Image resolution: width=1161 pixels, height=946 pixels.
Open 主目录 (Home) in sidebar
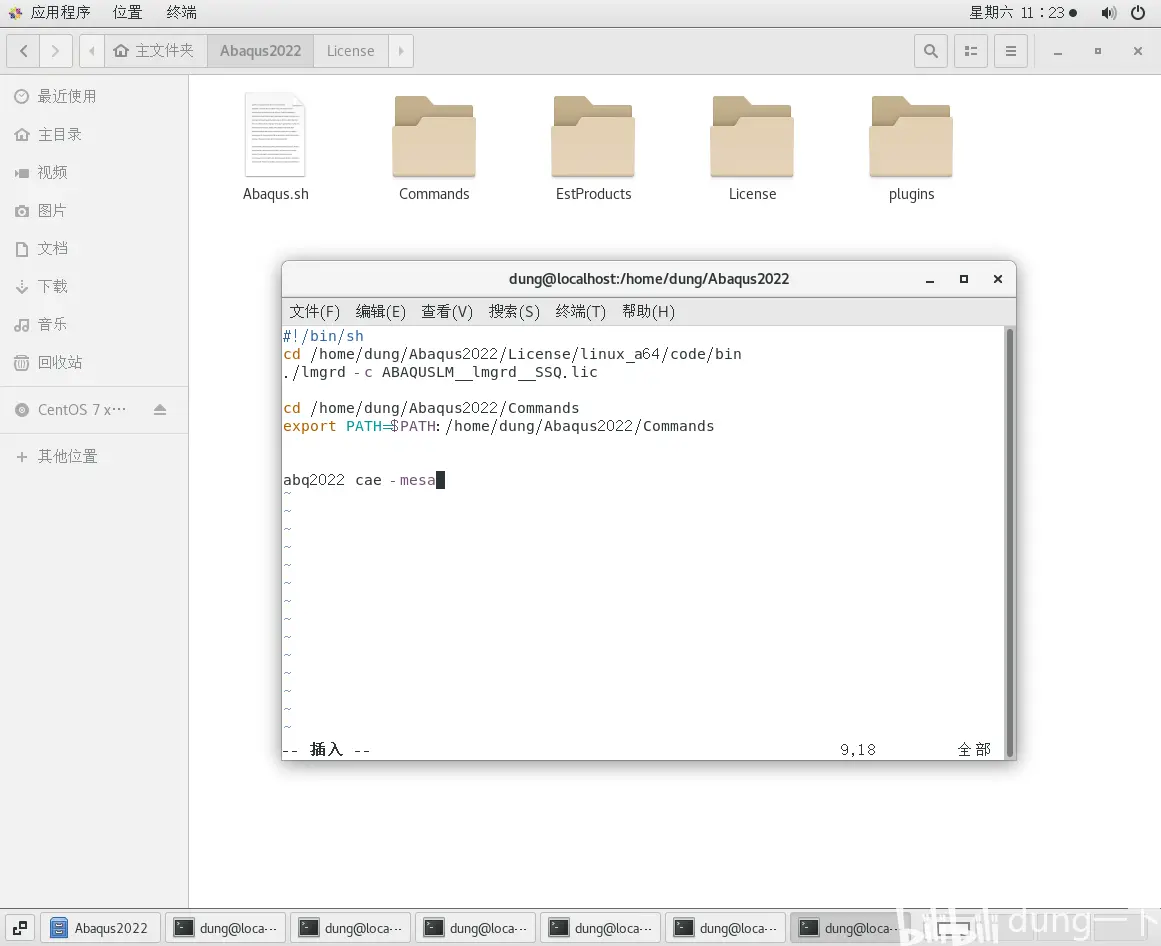pos(94,135)
